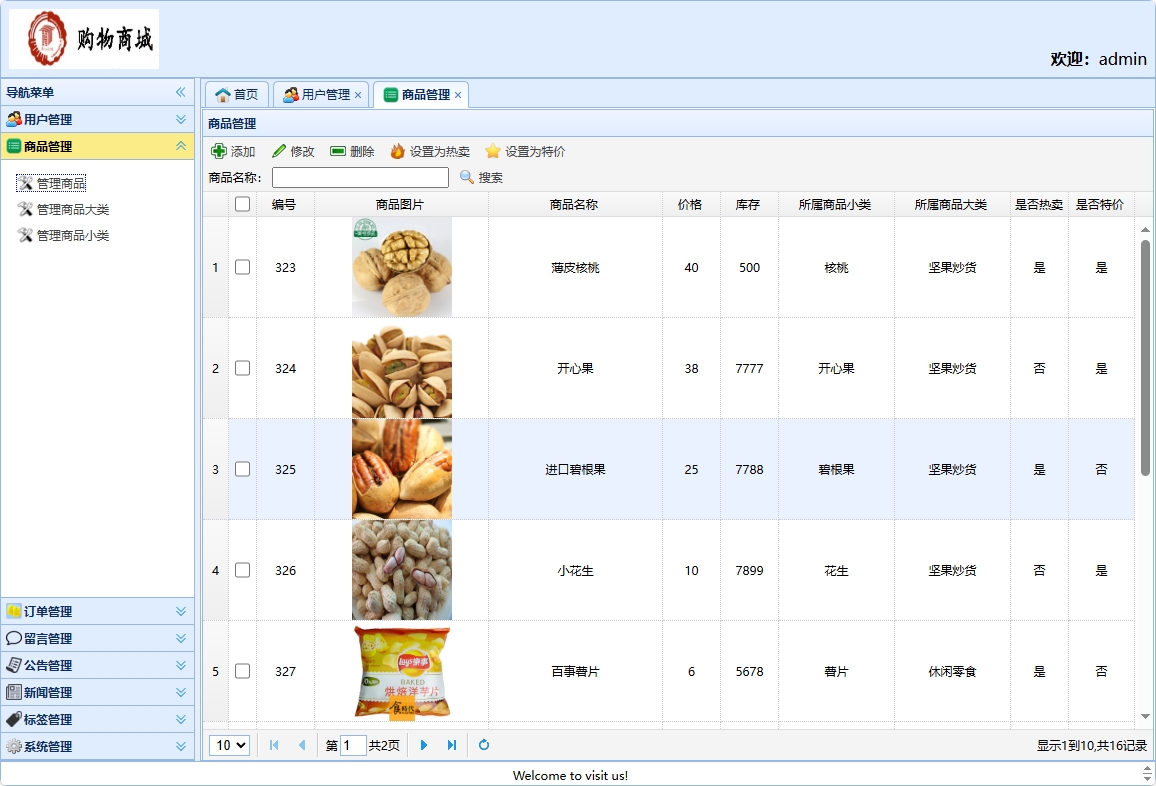Check the select-all checkbox in table header
This screenshot has width=1156, height=786.
(244, 203)
